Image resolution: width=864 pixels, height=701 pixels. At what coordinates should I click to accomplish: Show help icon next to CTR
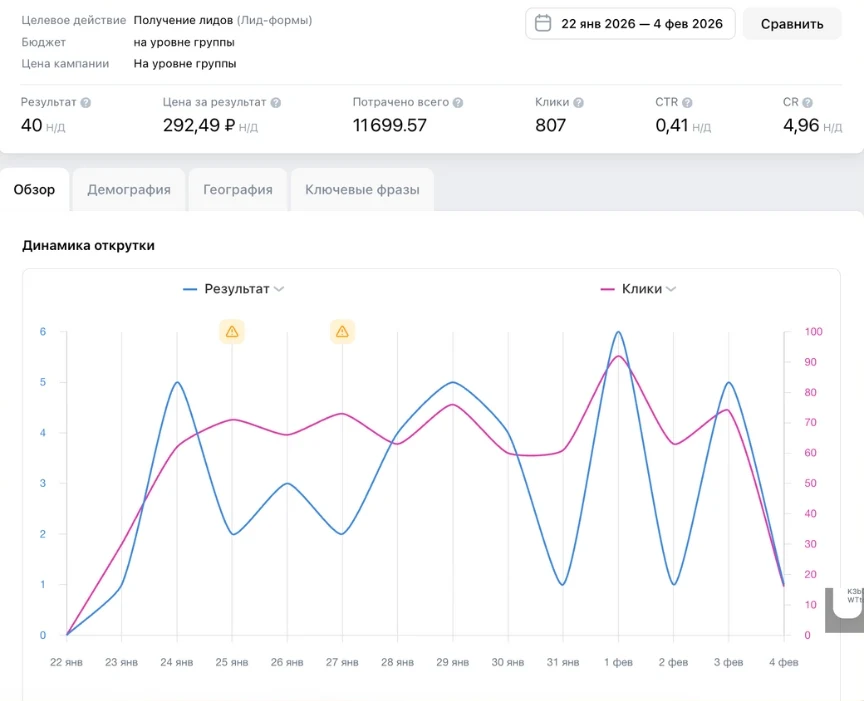(x=687, y=103)
